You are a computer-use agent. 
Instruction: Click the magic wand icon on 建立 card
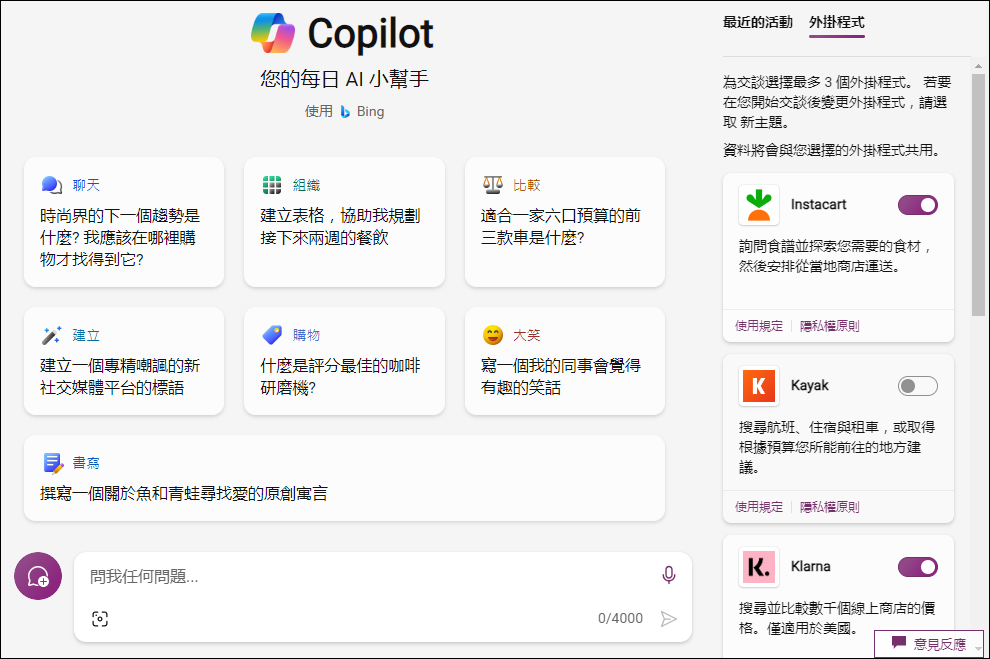pos(52,335)
